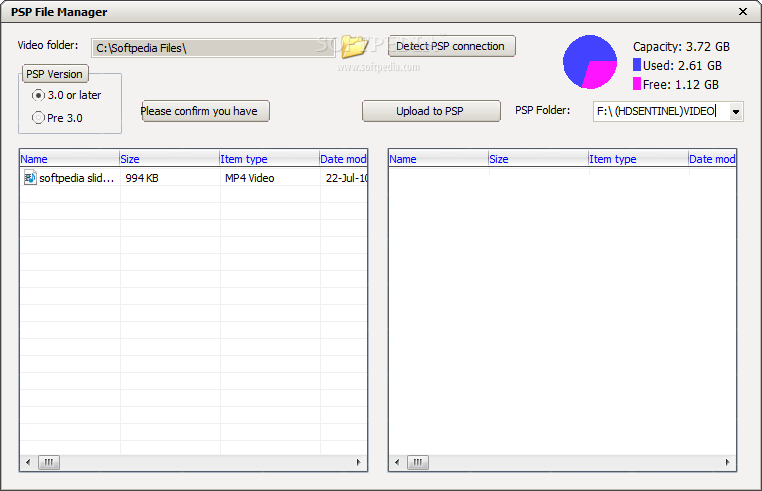Click the Please confirm you have button
762x491 pixels.
pyautogui.click(x=205, y=111)
